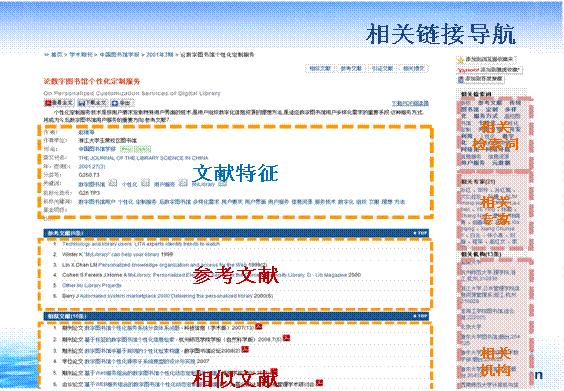Open the 引证文献 tab
This screenshot has width=564, height=391.
(x=382, y=68)
